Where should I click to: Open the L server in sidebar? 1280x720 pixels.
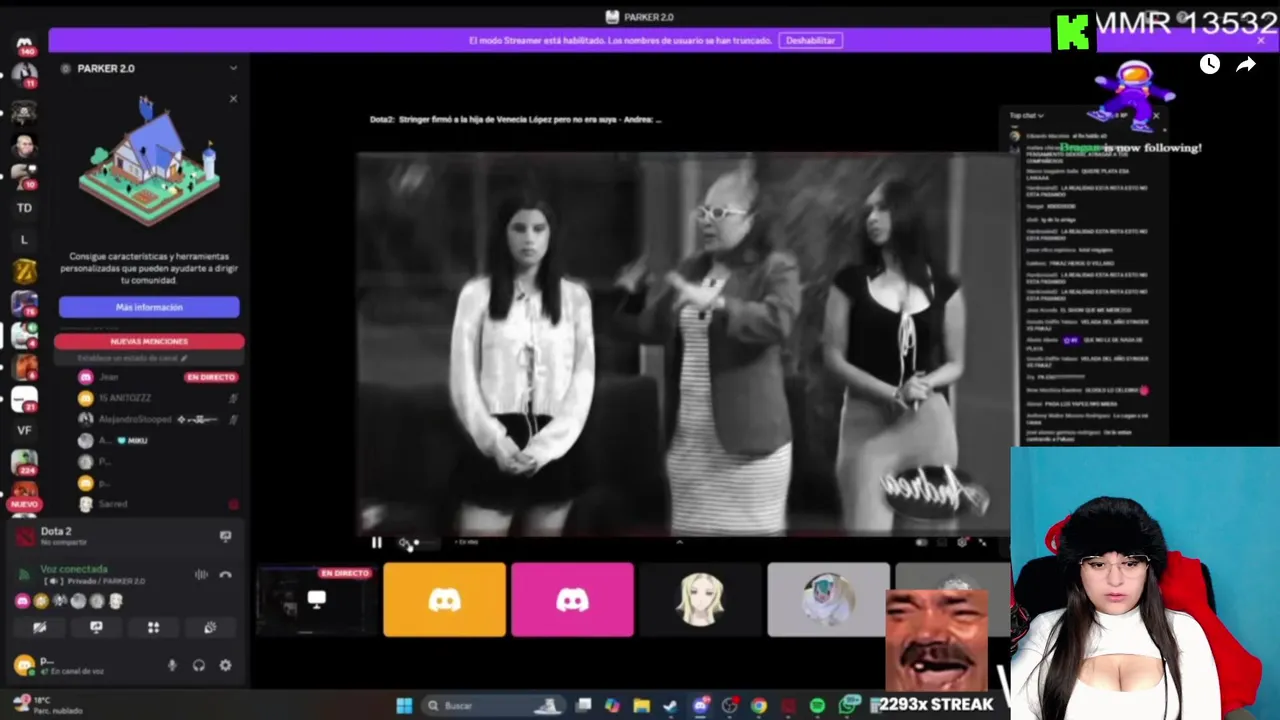[x=24, y=240]
